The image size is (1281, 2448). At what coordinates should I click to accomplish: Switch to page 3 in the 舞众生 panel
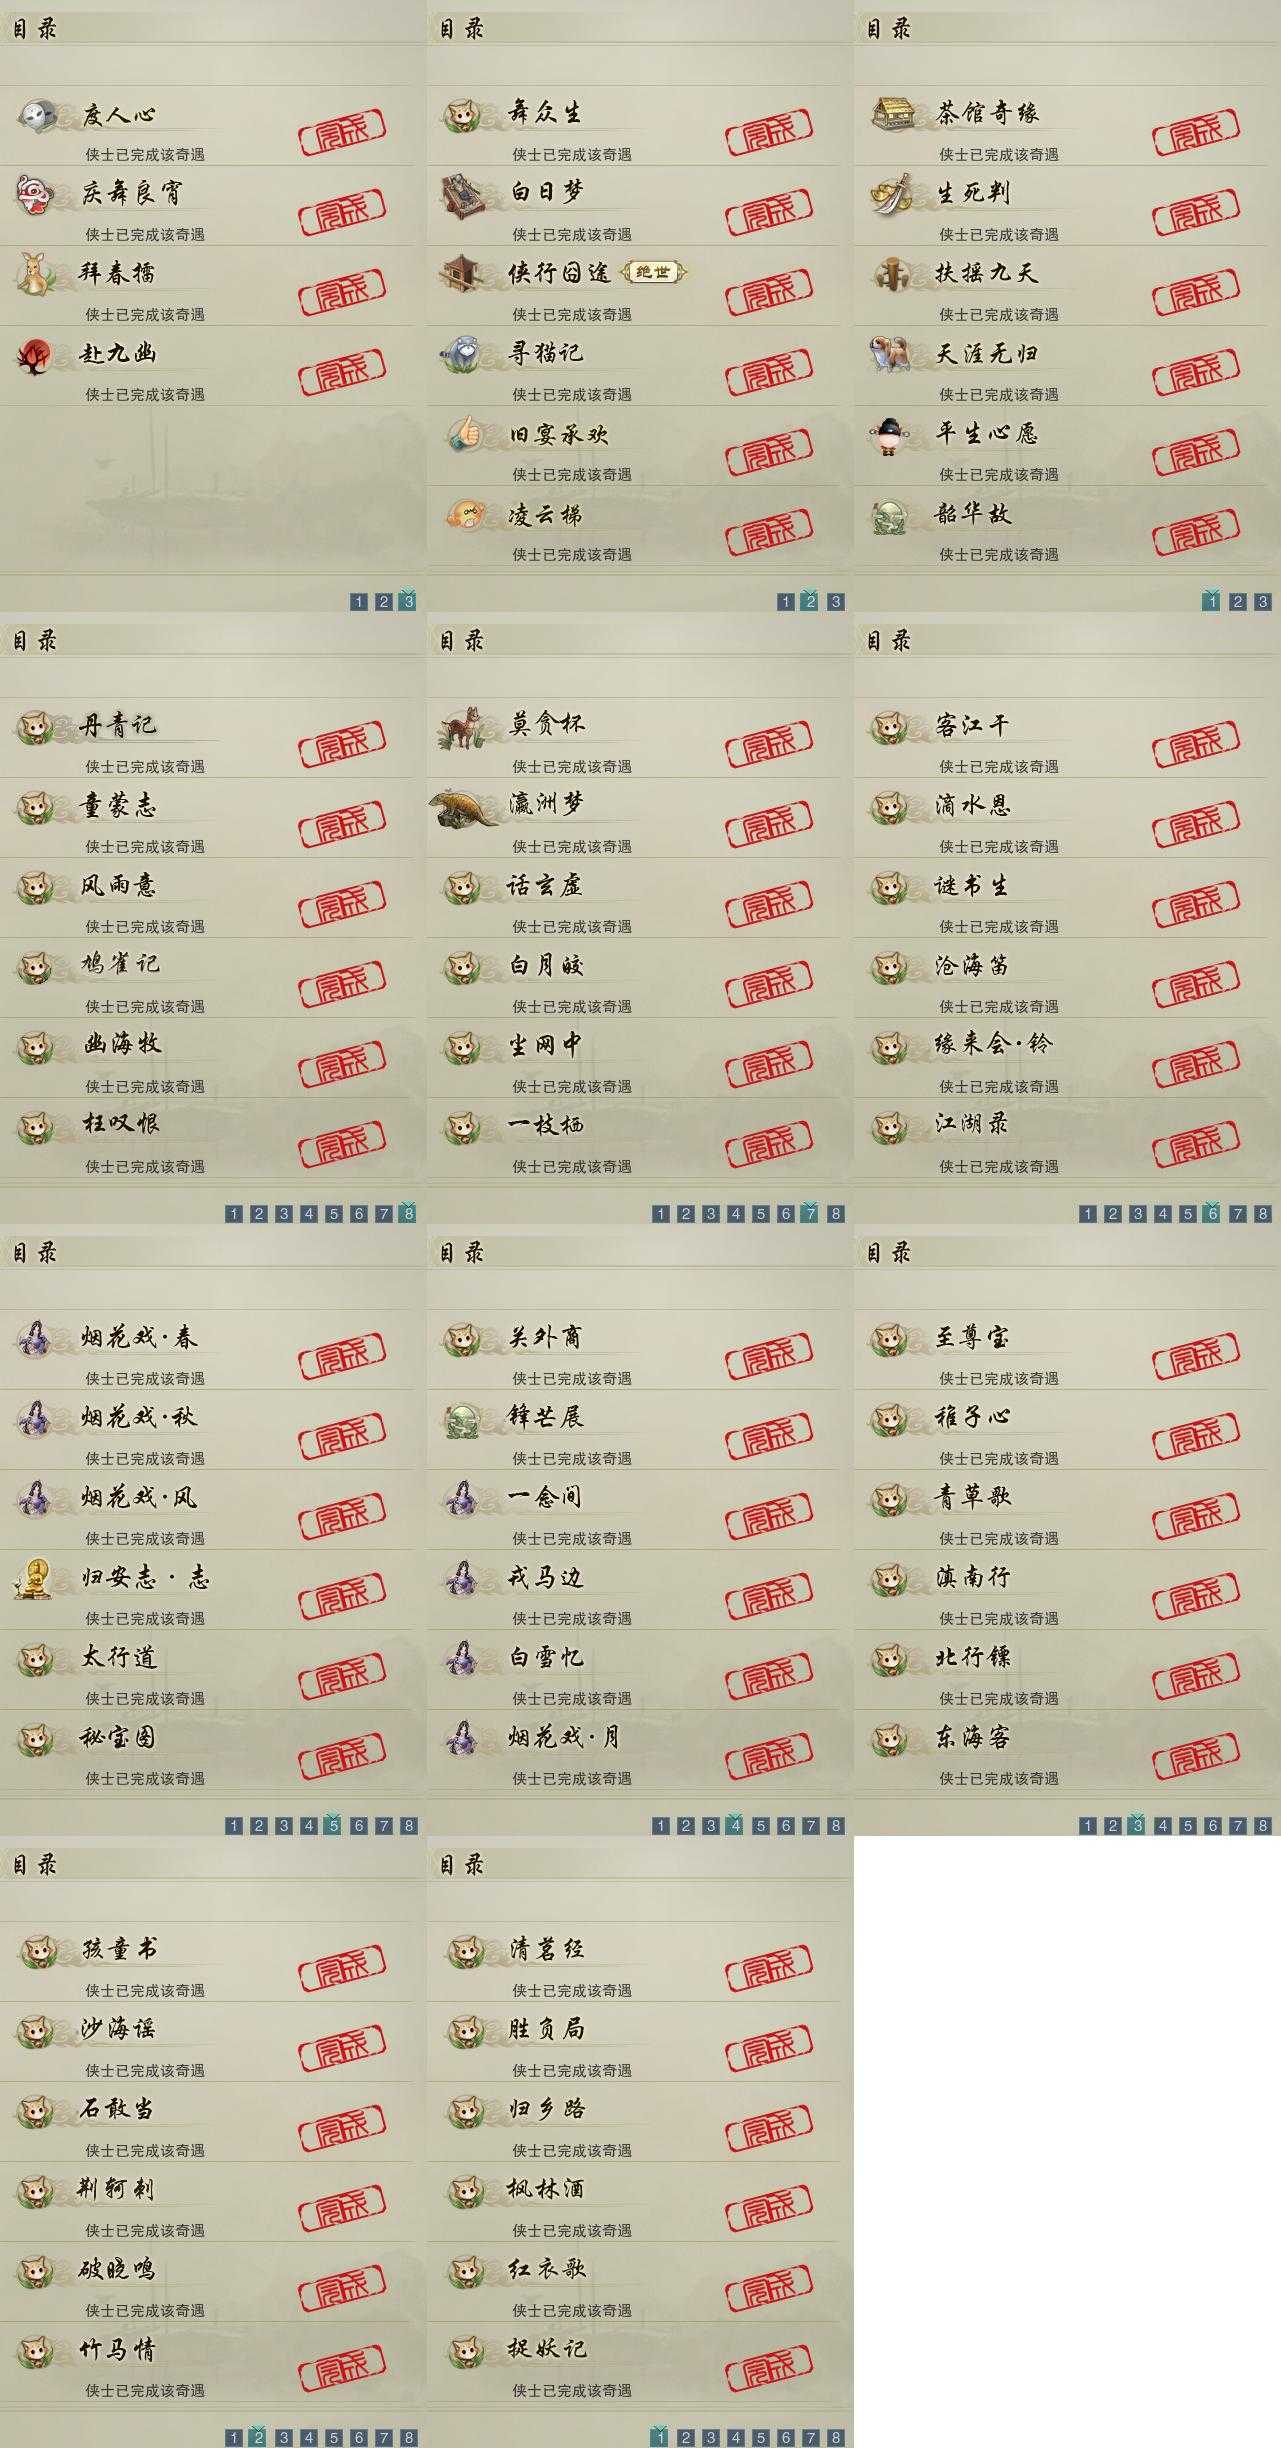click(836, 601)
